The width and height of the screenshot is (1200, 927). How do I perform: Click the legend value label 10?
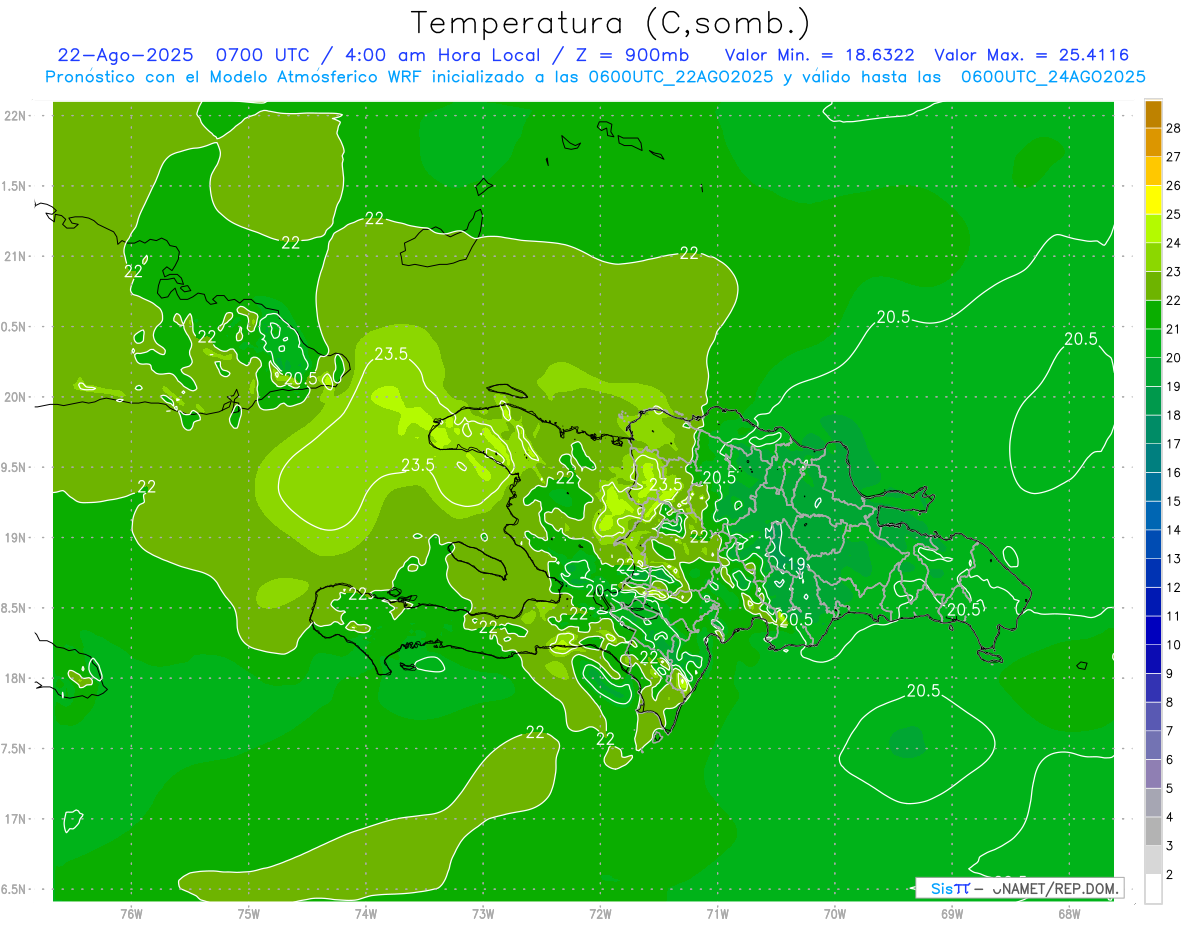pyautogui.click(x=1173, y=645)
